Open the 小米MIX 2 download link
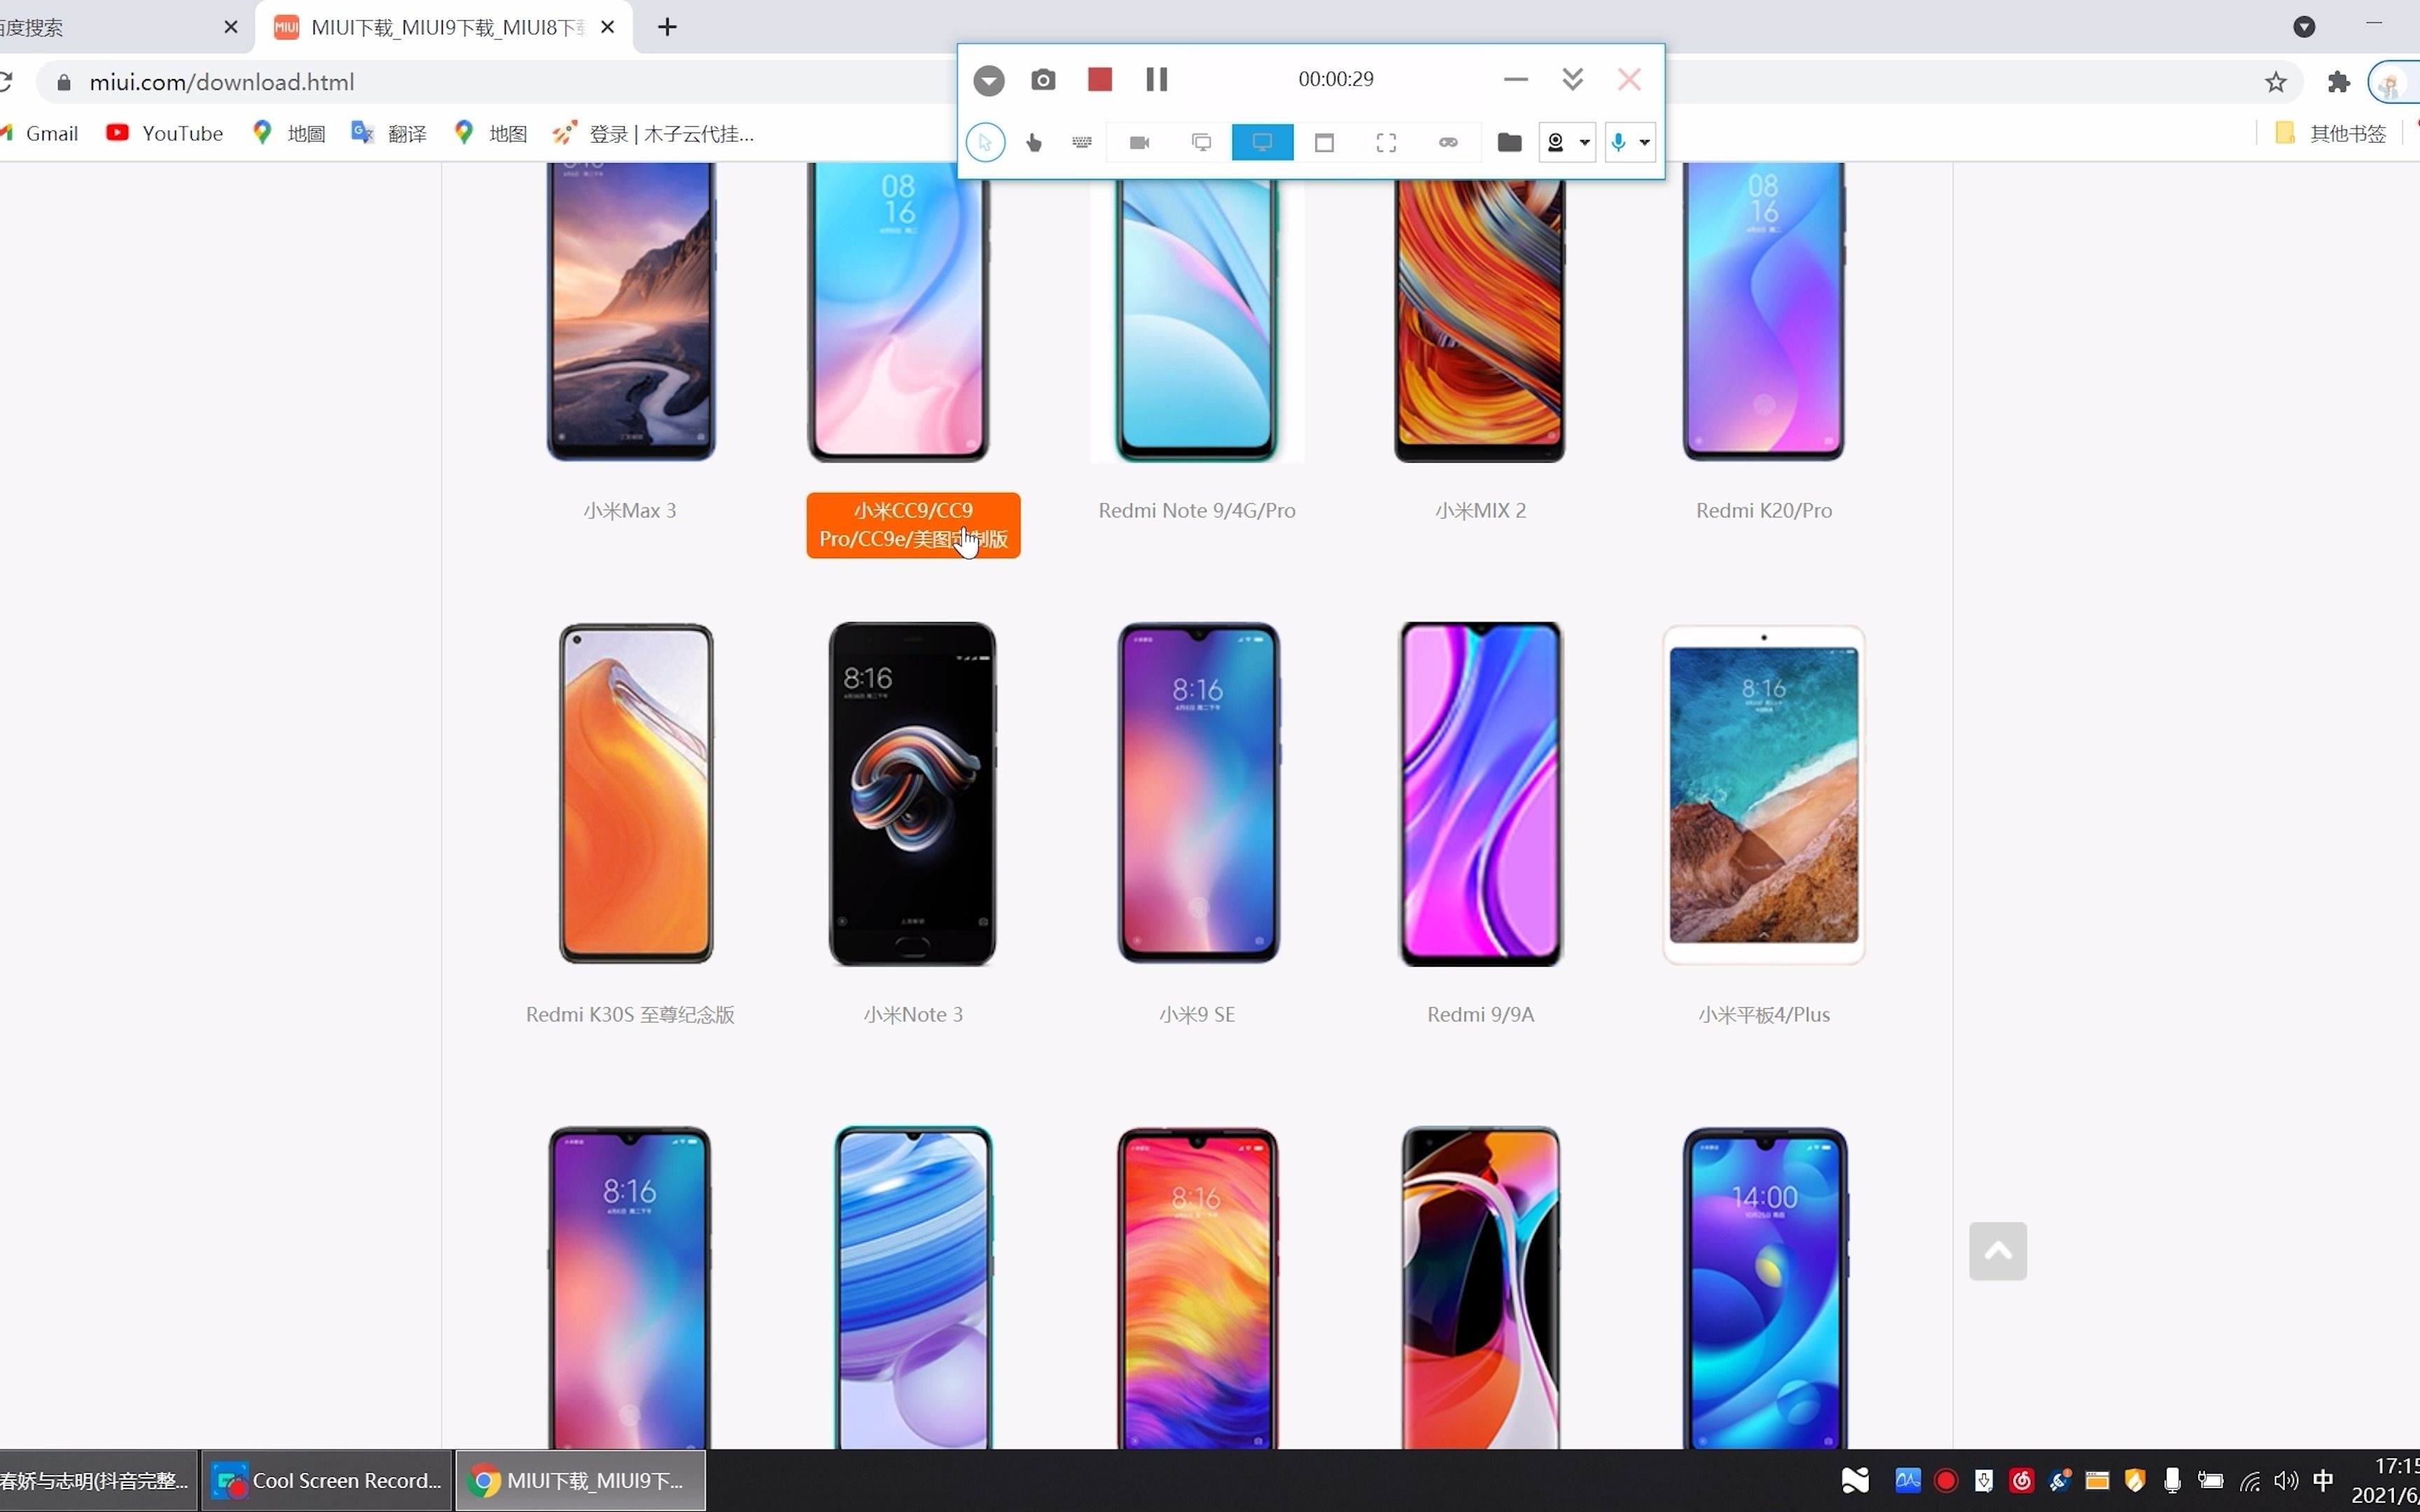The width and height of the screenshot is (2420, 1512). 1480,510
